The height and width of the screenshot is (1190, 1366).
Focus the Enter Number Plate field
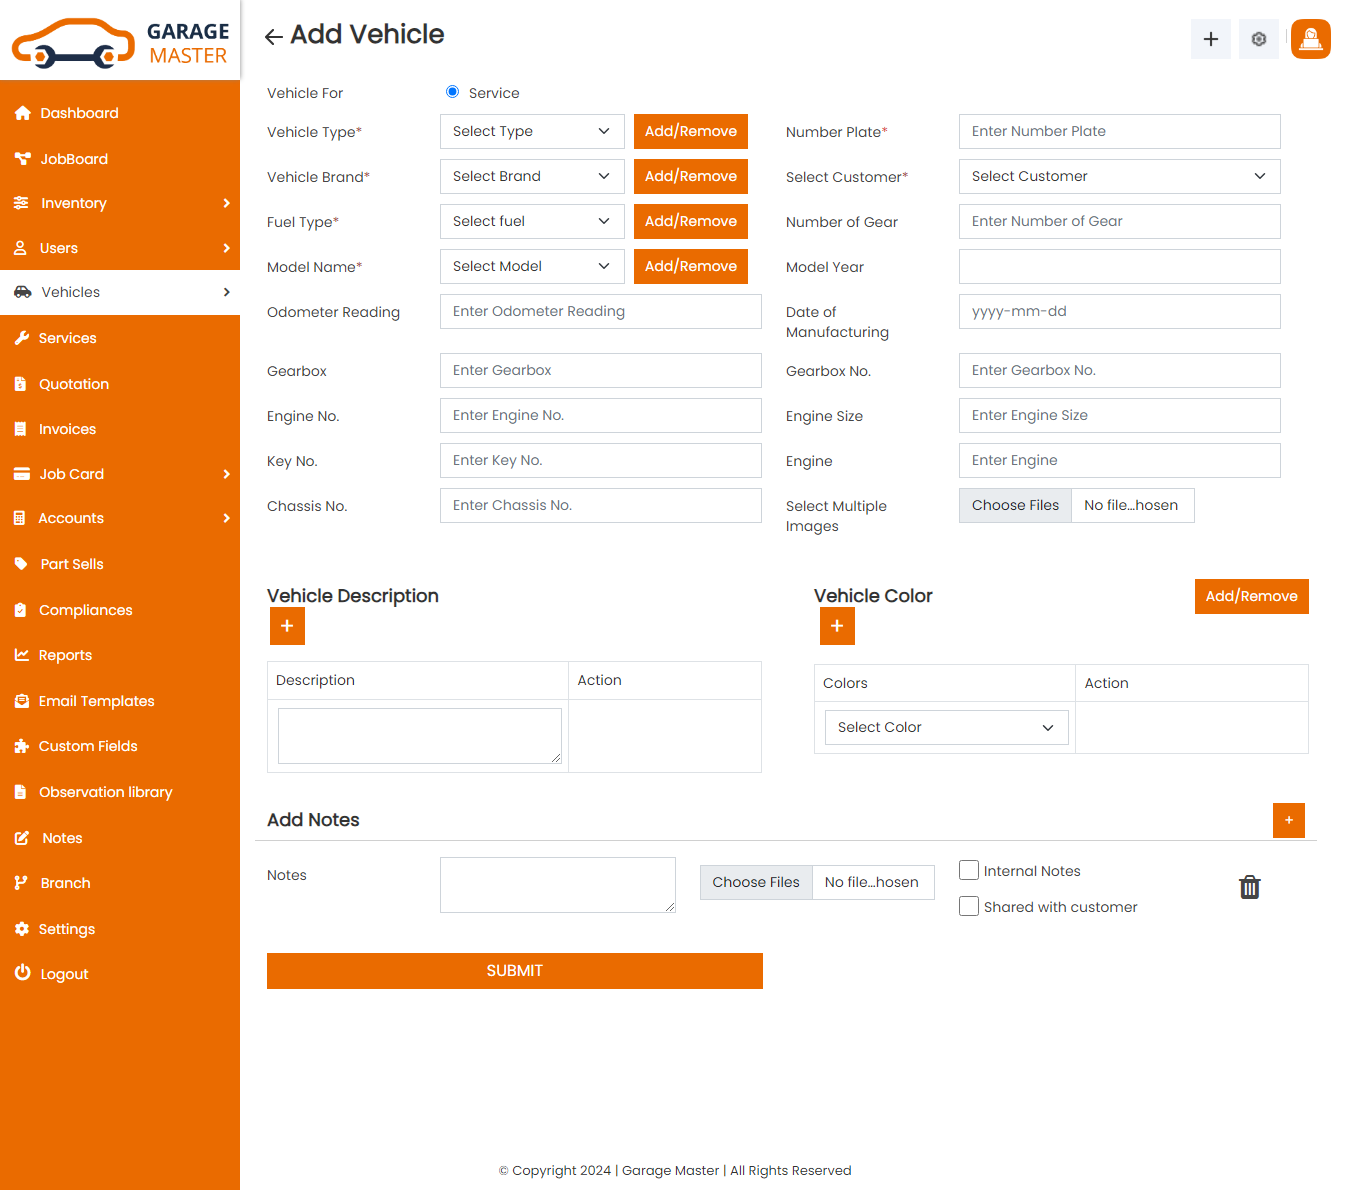click(1118, 131)
